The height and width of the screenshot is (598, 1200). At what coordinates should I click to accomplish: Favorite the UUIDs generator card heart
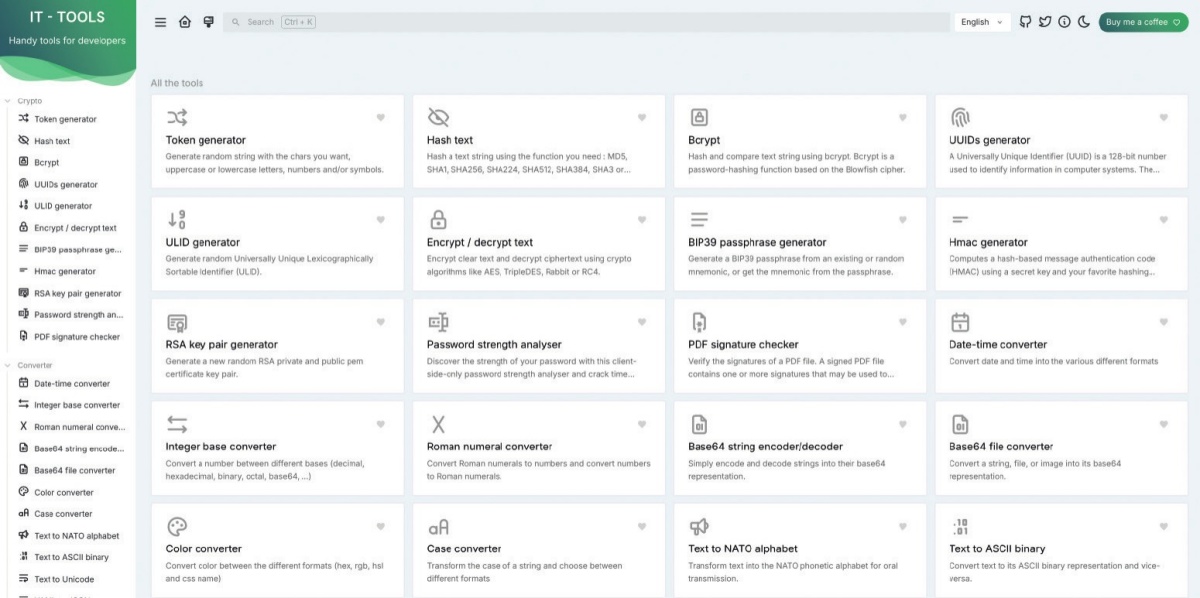[1164, 118]
